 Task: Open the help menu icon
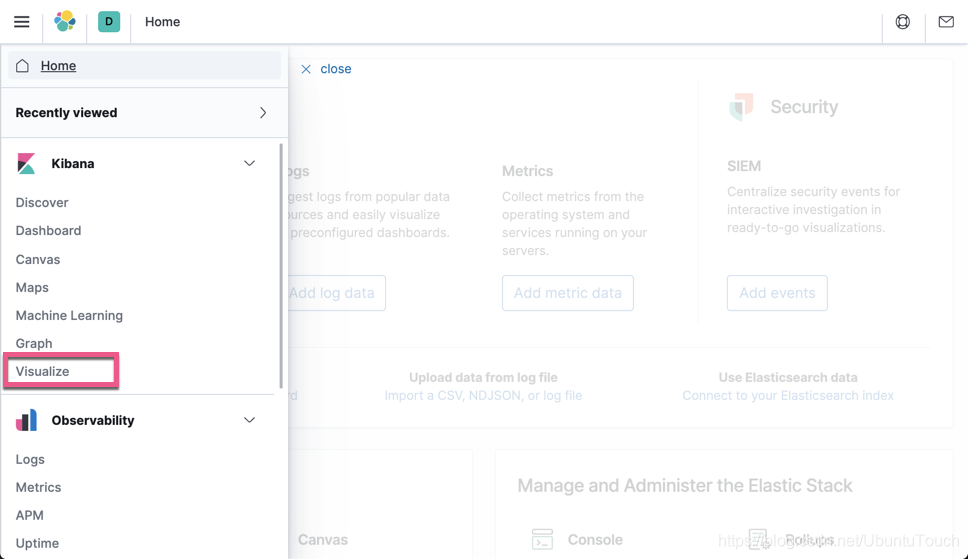[x=903, y=22]
